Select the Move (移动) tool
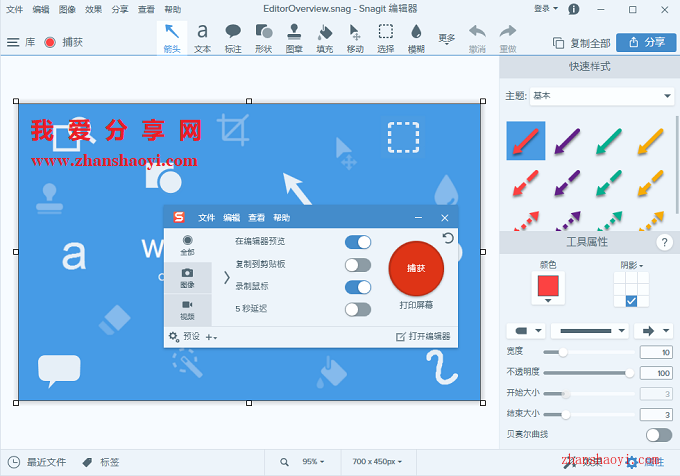The image size is (680, 476). point(355,38)
